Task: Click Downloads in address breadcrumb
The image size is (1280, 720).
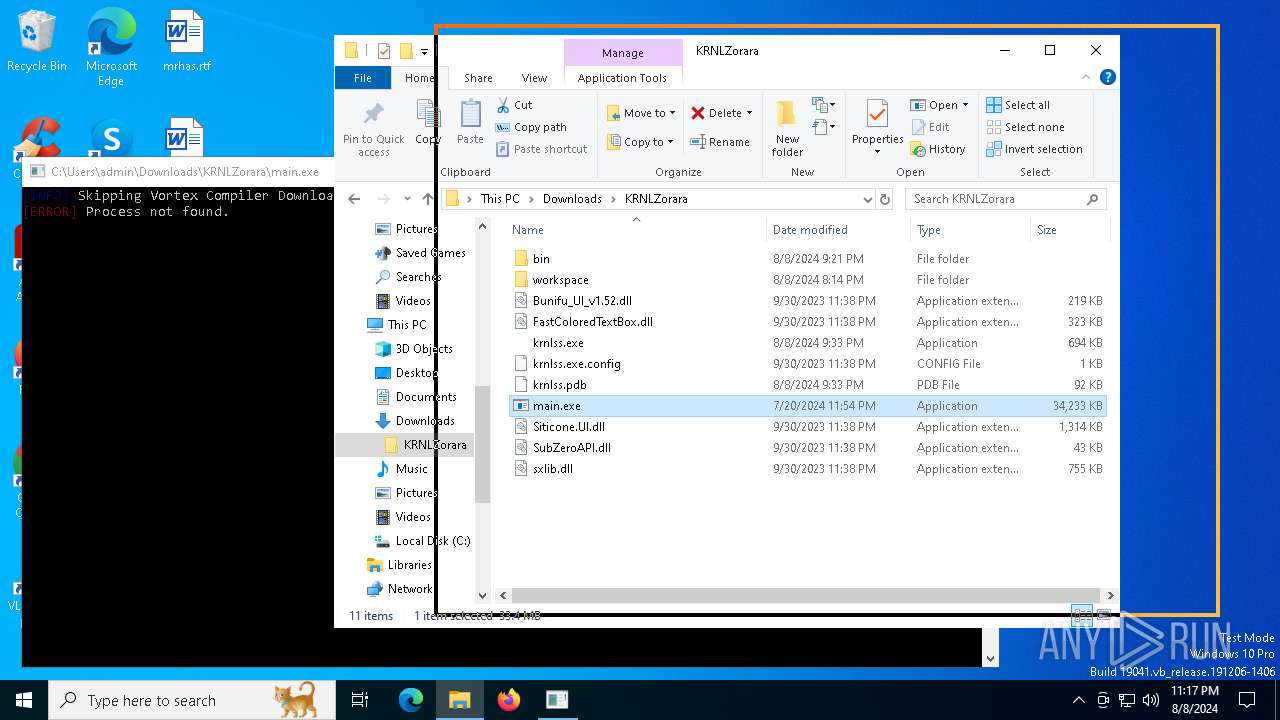Action: pos(572,199)
